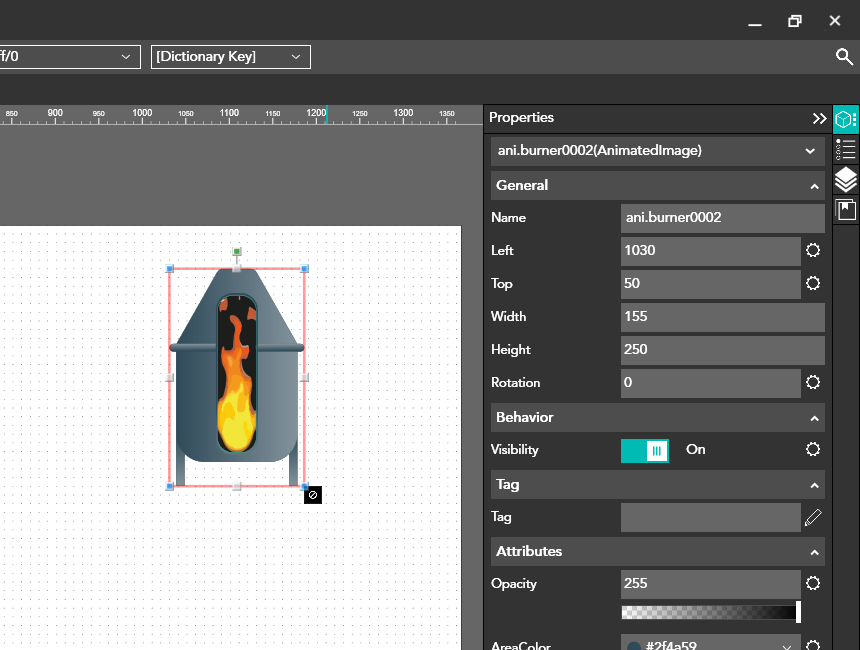The width and height of the screenshot is (860, 650).
Task: Collapse the Attributes section
Action: click(x=814, y=552)
